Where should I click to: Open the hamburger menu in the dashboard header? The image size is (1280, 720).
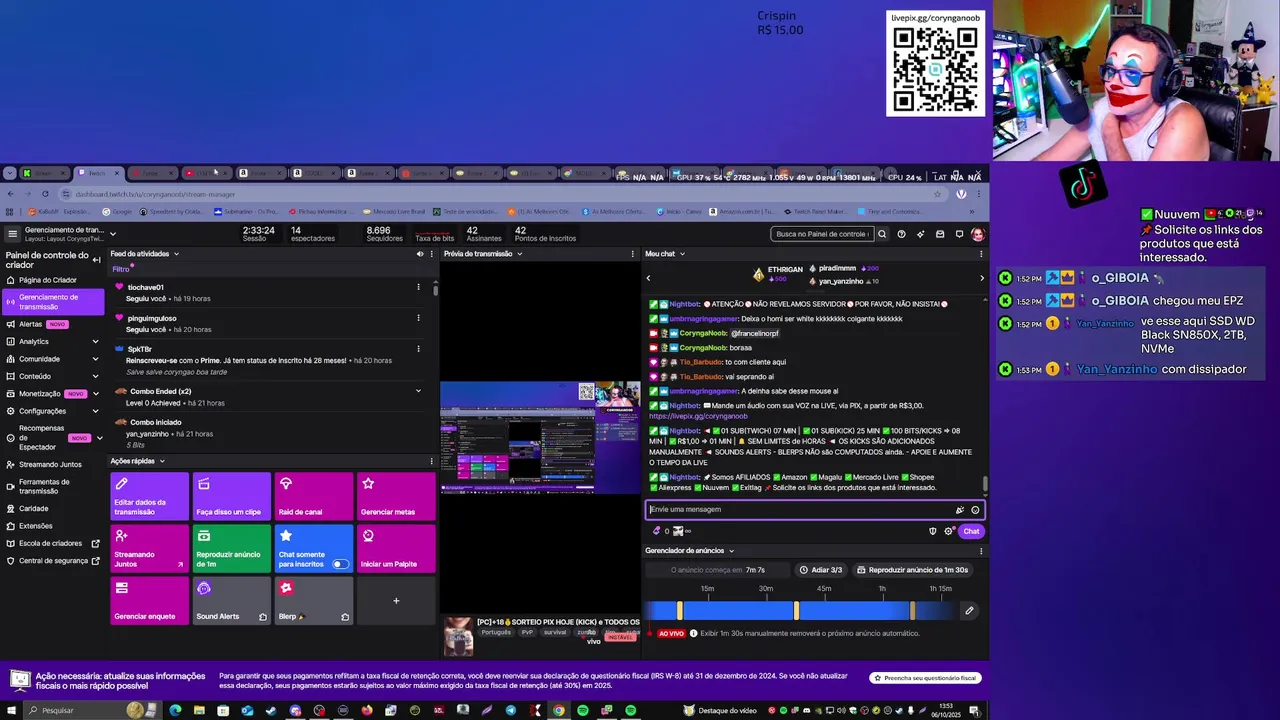pyautogui.click(x=12, y=234)
